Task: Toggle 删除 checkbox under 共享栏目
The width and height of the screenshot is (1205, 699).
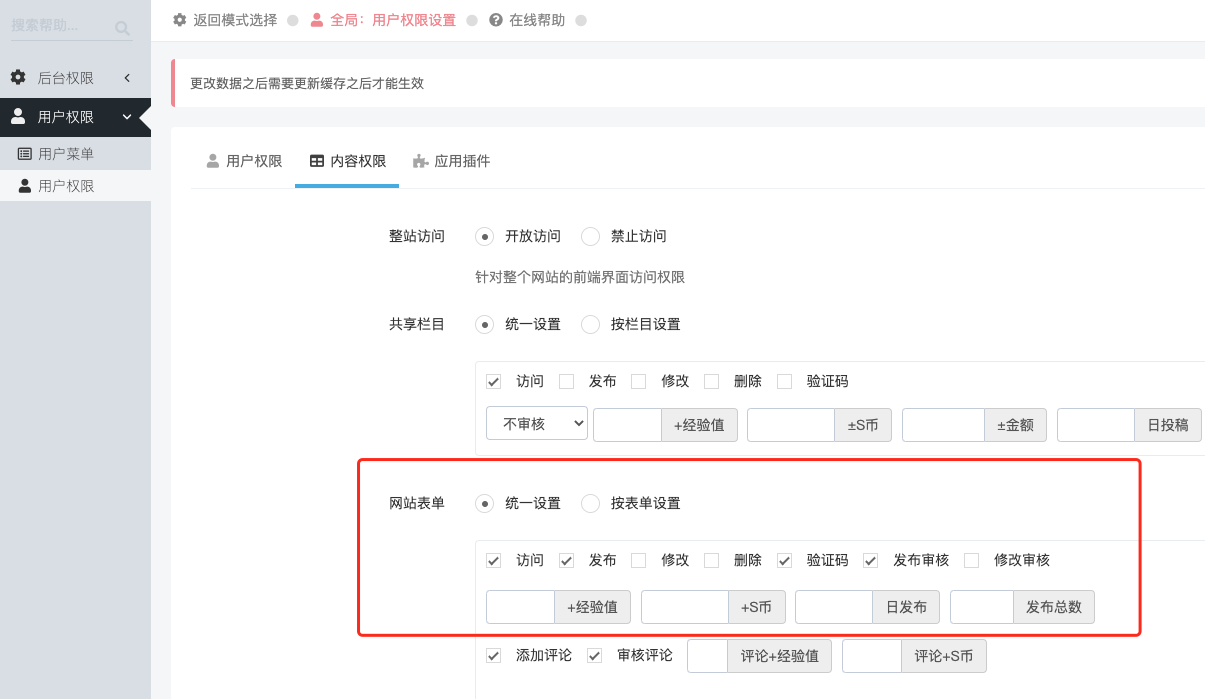Action: tap(712, 381)
